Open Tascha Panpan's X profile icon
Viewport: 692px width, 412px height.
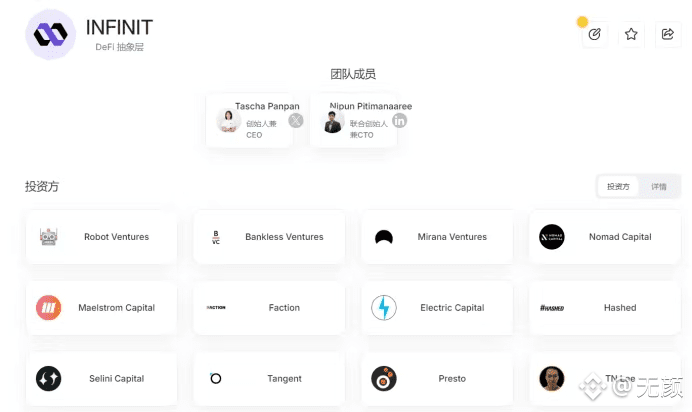click(x=296, y=120)
